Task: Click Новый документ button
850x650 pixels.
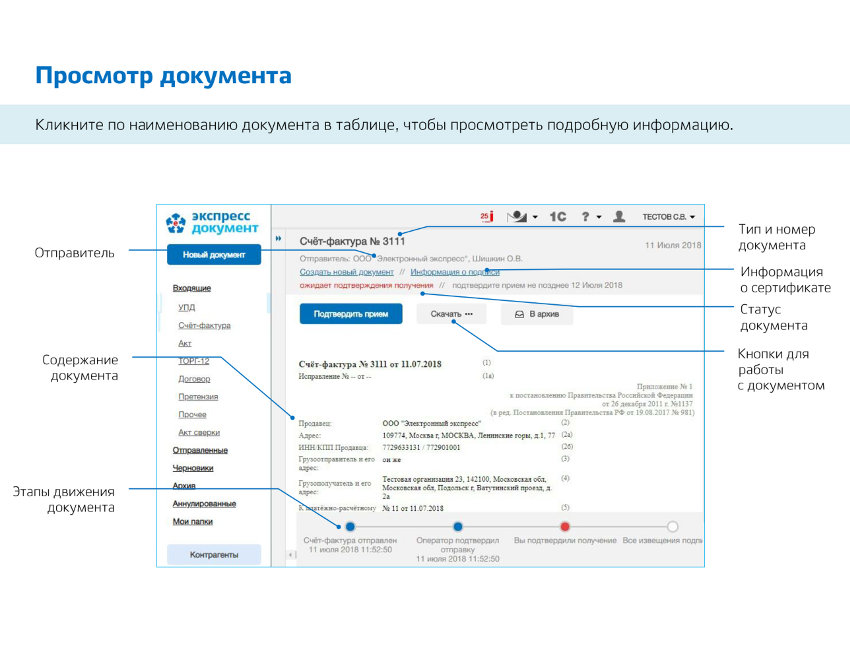Action: pos(214,255)
